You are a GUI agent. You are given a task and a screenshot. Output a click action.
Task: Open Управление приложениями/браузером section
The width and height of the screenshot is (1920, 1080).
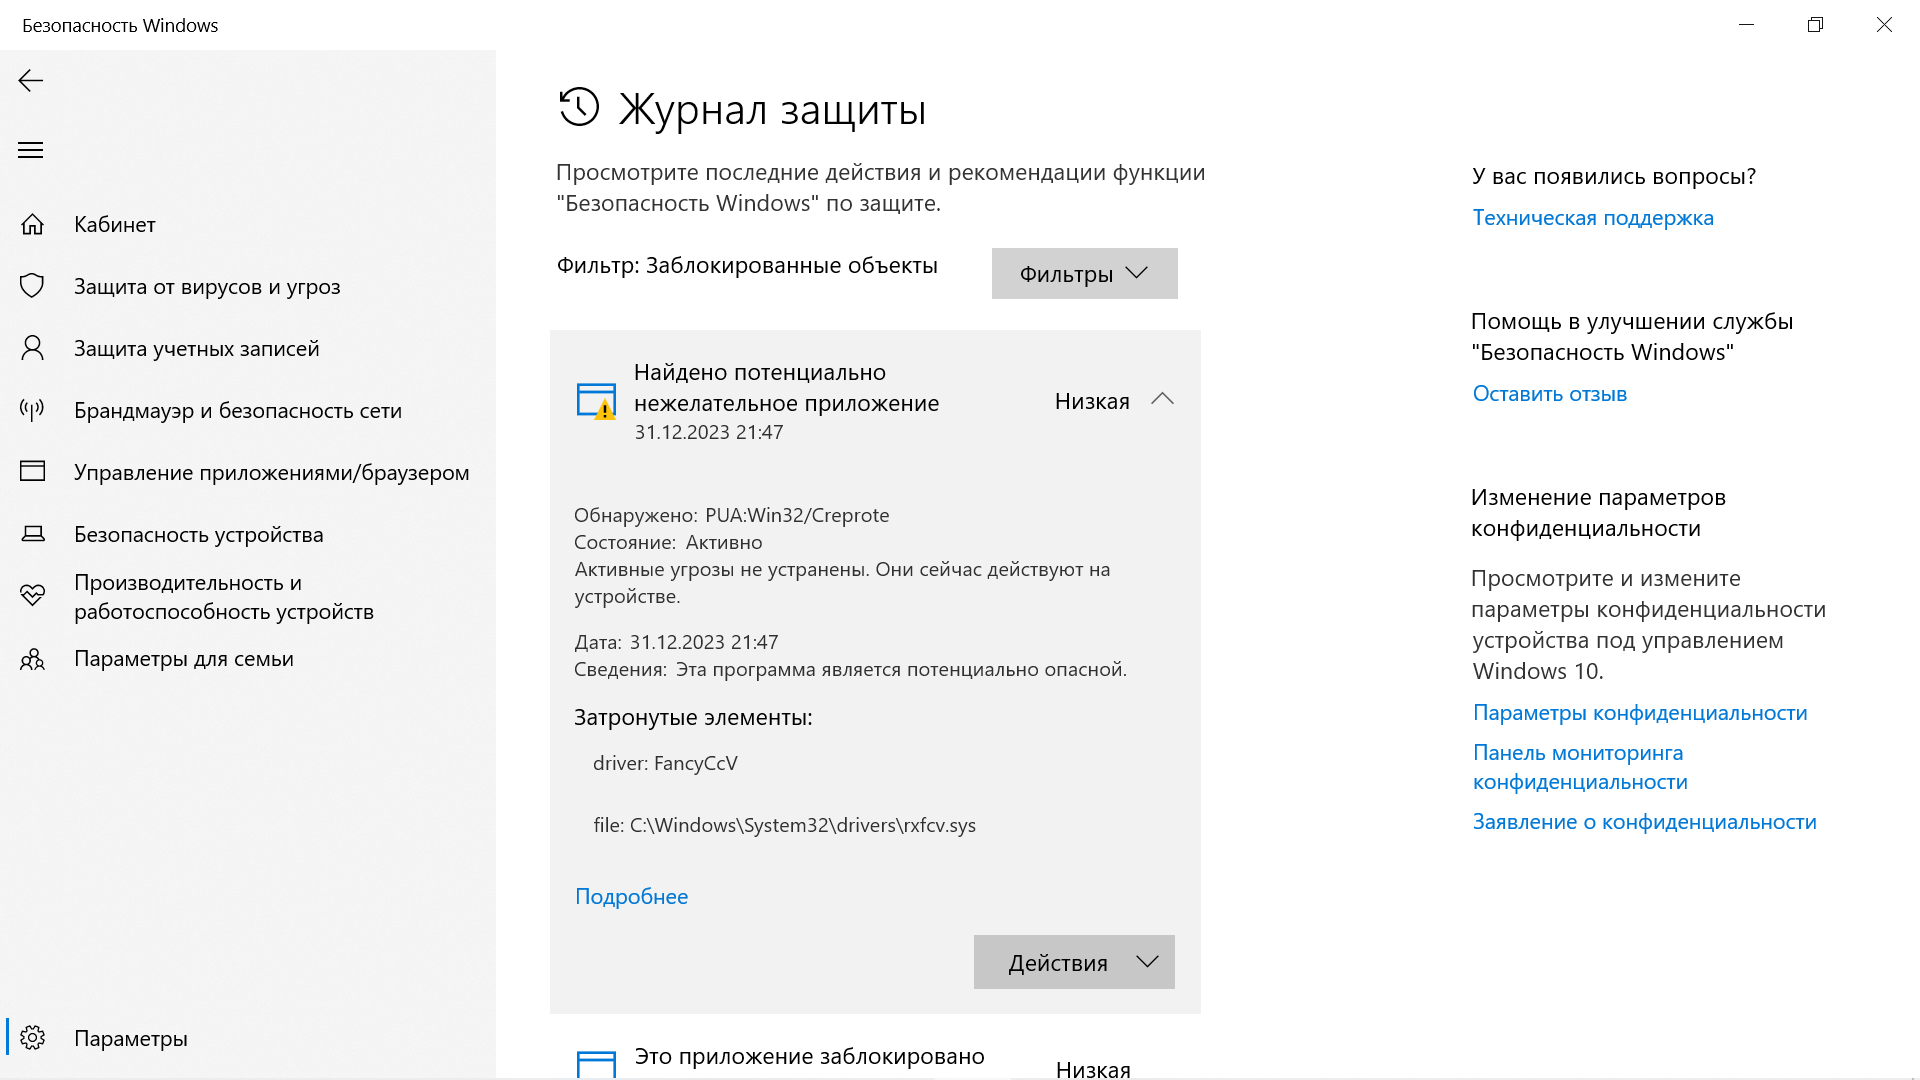(x=271, y=472)
